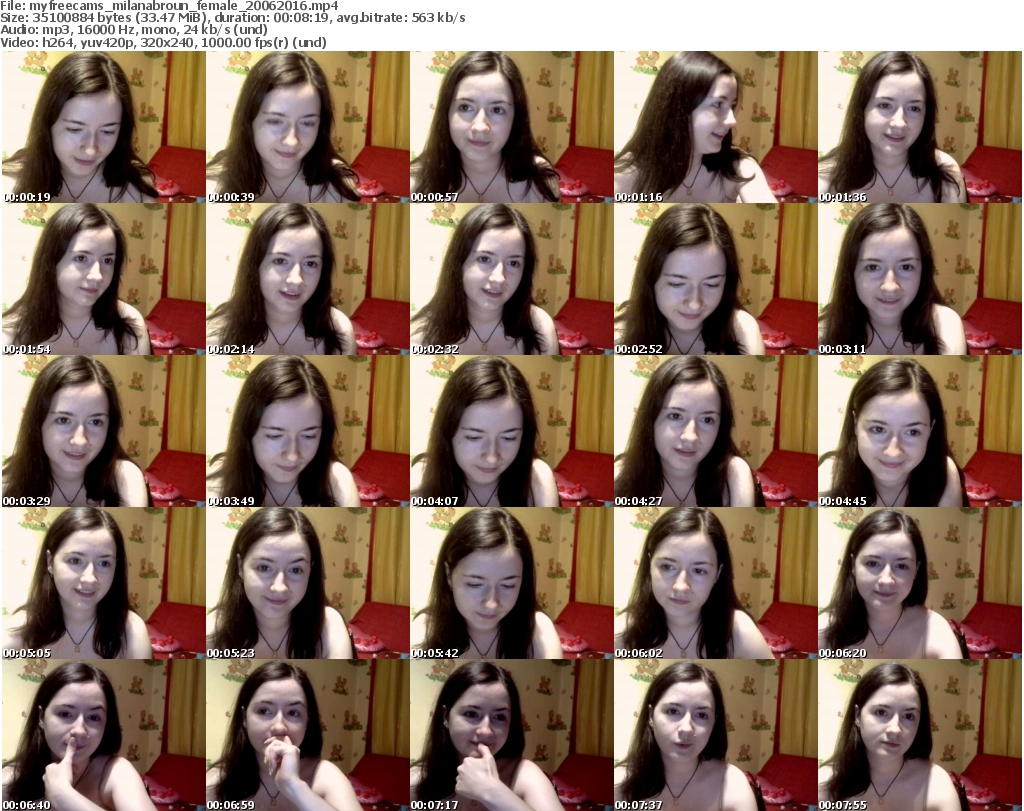Click the thumbnail frame at 00:04:27

[716, 431]
